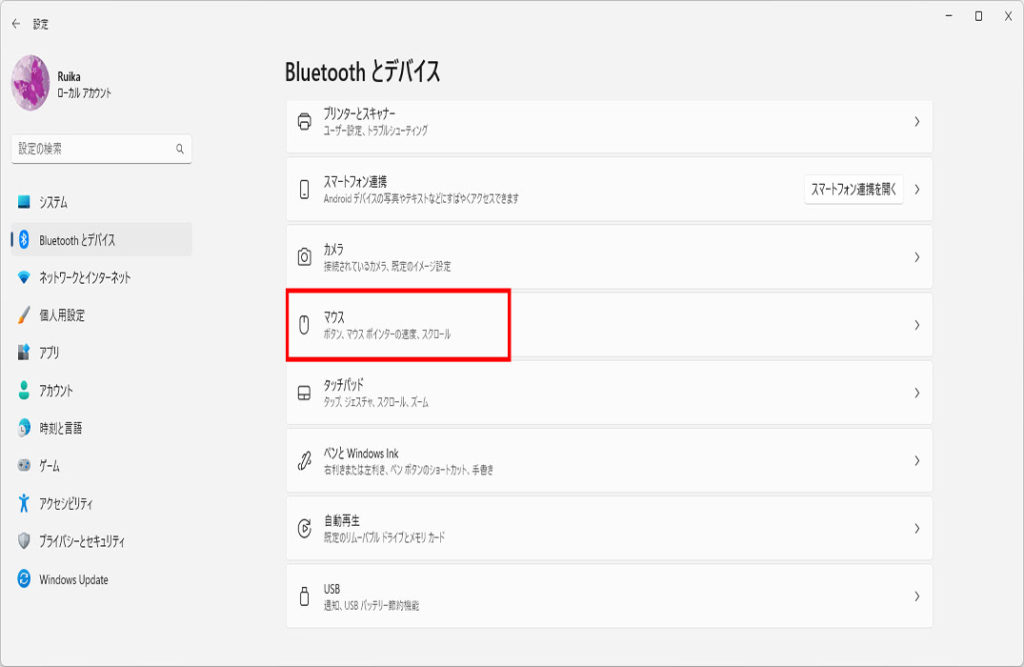Click the スマートフォン連携を開く button

[853, 189]
